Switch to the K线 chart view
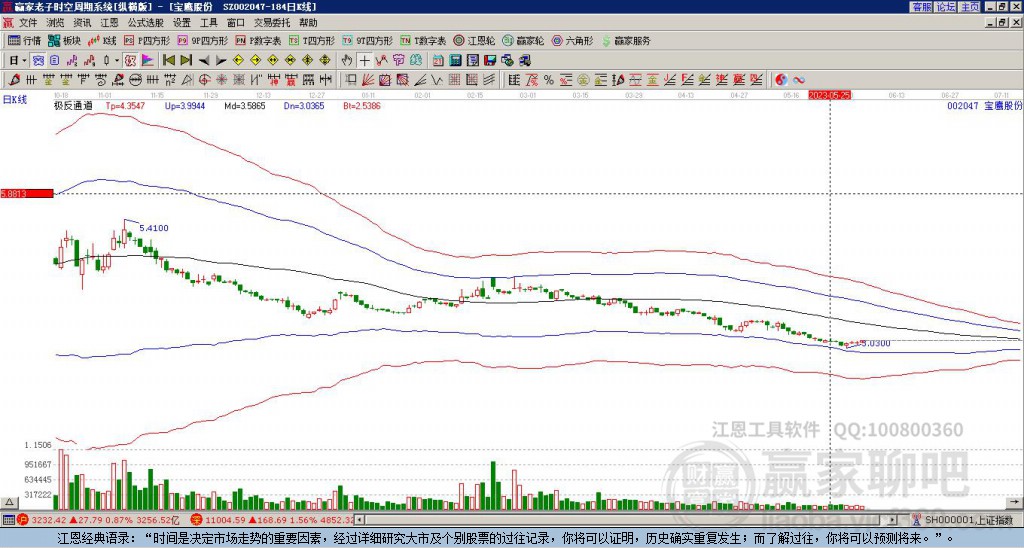This screenshot has width=1024, height=548. (102, 40)
